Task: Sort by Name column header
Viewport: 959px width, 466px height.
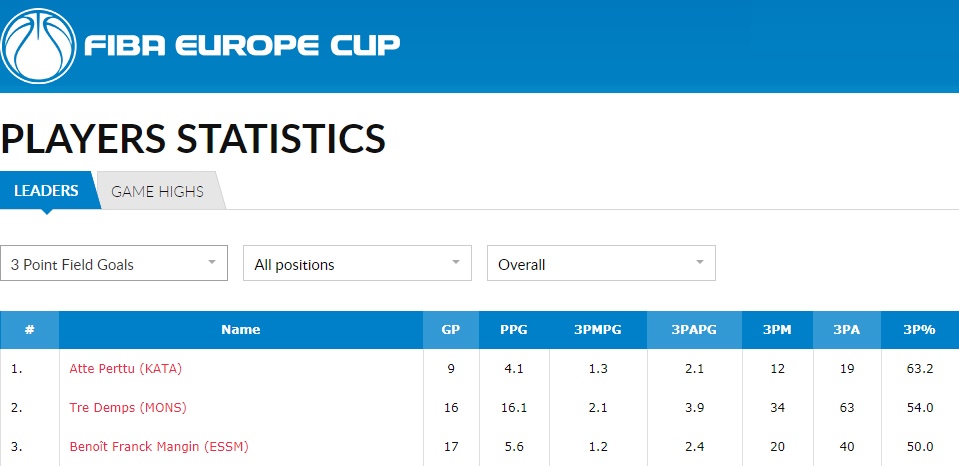Action: point(241,330)
